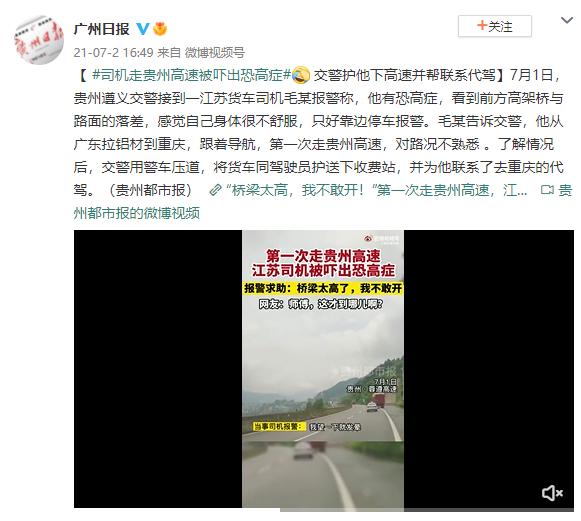This screenshot has width=581, height=521.
Task: Expand the post options chevron
Action: point(567,20)
